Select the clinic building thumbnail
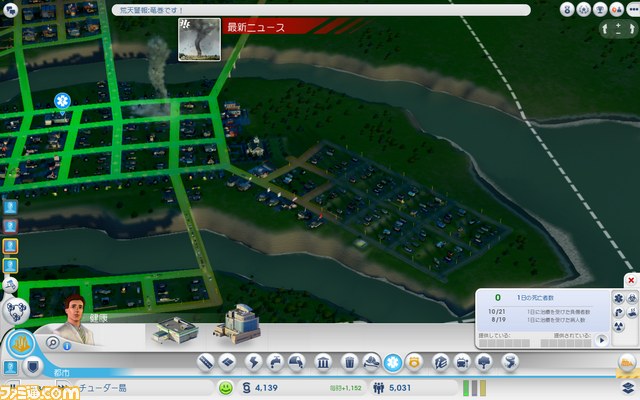 (166, 332)
